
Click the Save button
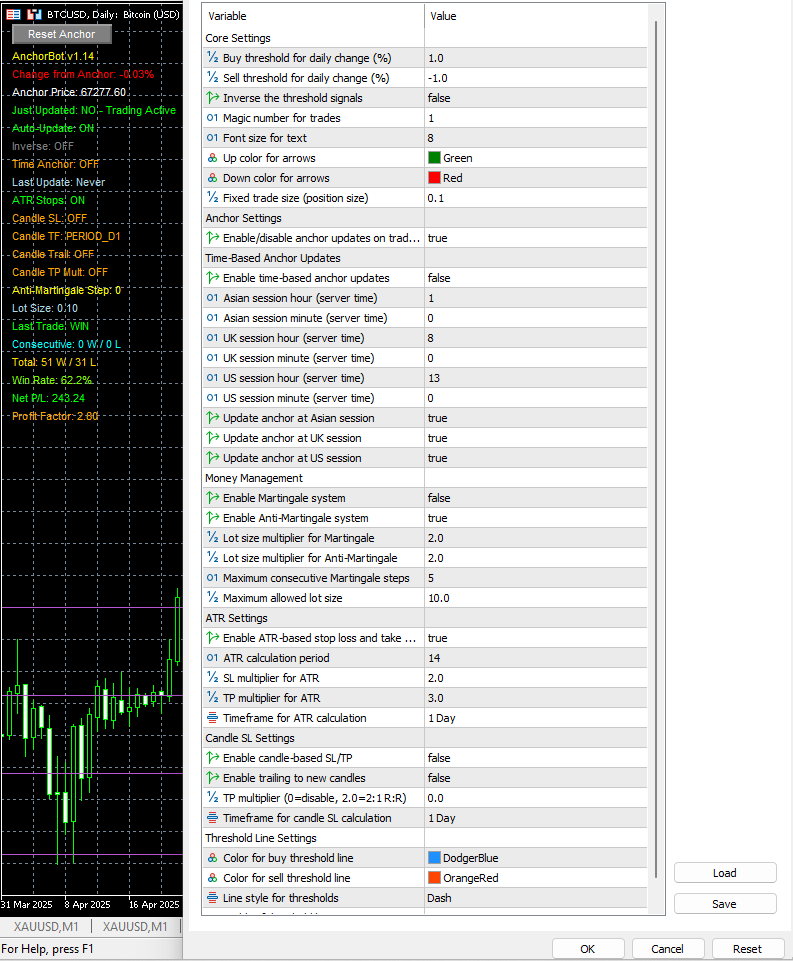click(x=725, y=904)
